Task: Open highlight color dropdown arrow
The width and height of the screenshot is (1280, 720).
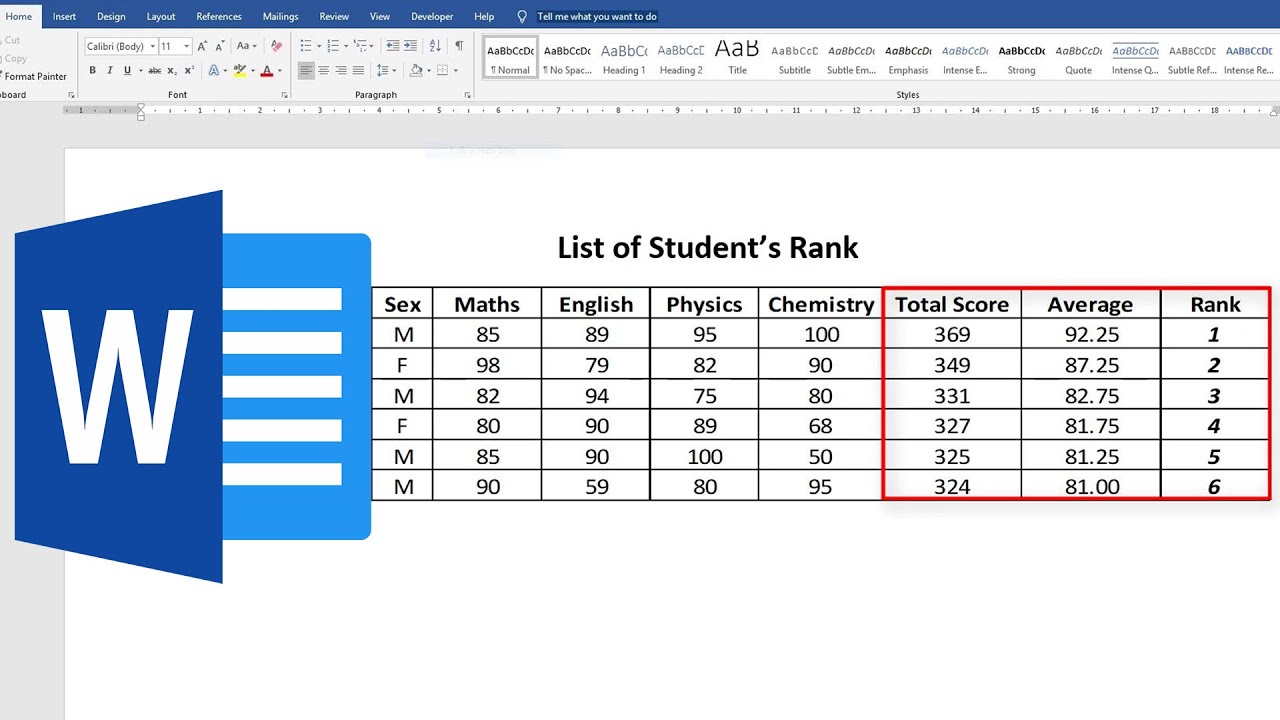Action: coord(251,71)
